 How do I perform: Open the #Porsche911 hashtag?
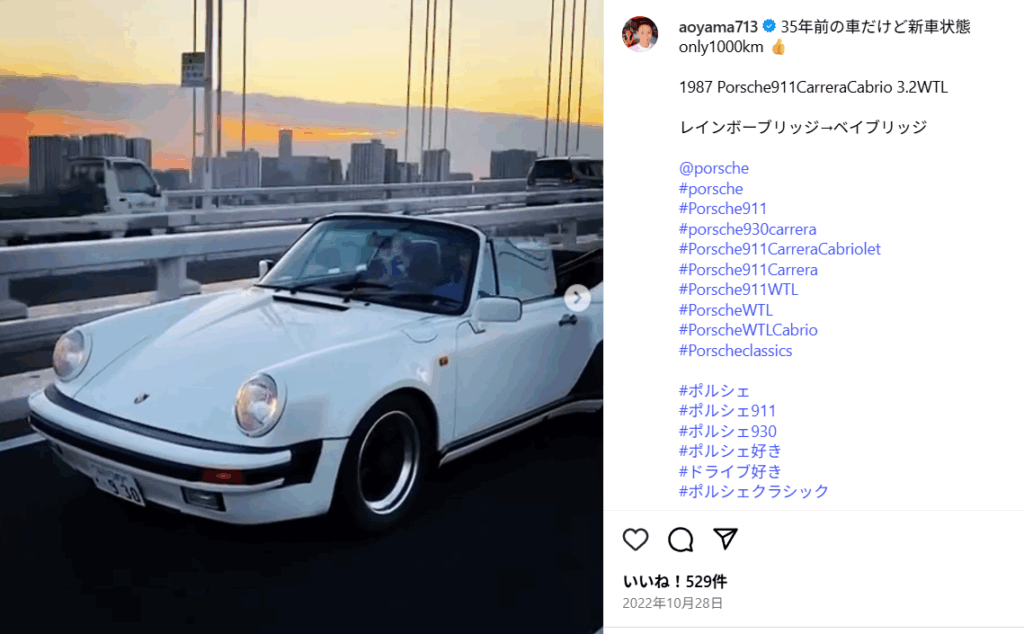[x=722, y=208]
